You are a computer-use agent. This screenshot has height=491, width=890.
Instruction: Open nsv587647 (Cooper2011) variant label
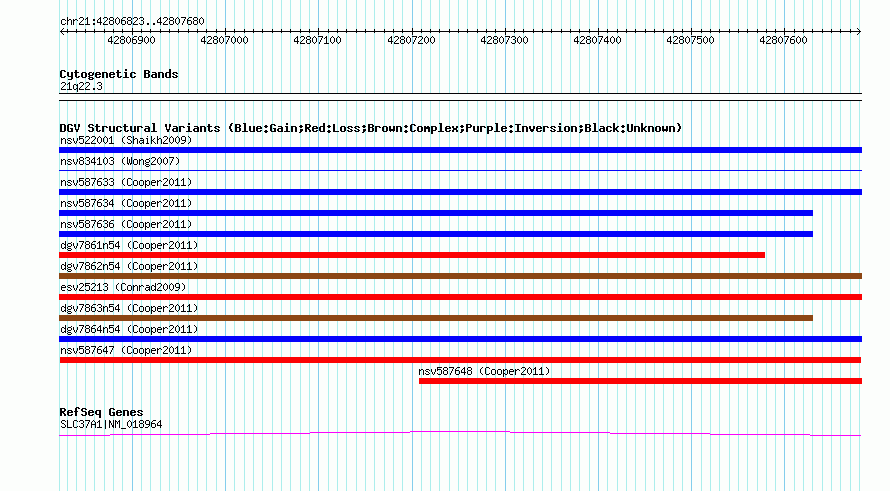[126, 350]
